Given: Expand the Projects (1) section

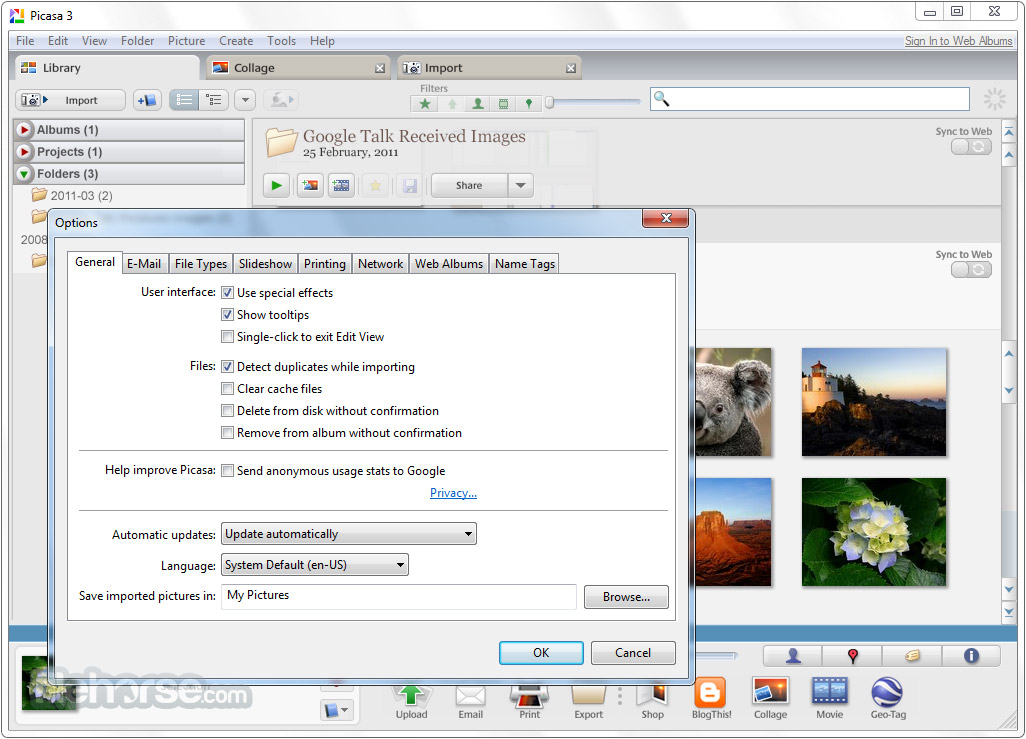Looking at the screenshot, I should point(25,152).
